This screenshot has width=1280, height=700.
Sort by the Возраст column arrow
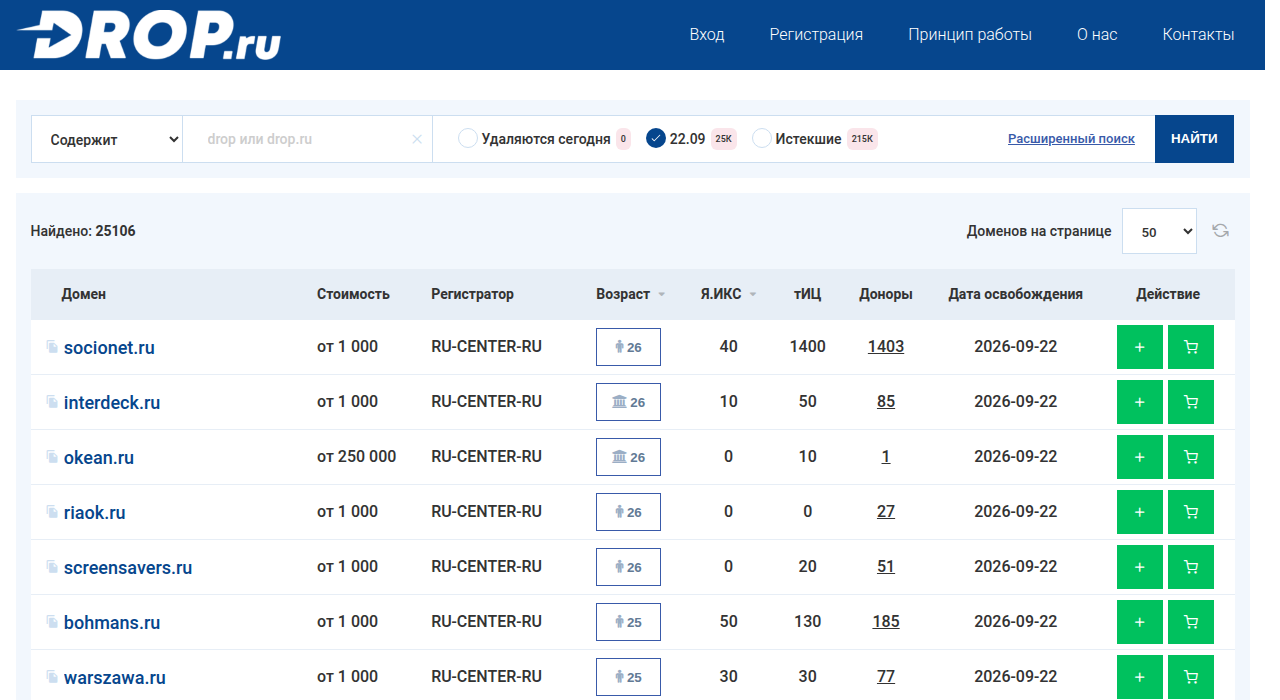pyautogui.click(x=661, y=295)
